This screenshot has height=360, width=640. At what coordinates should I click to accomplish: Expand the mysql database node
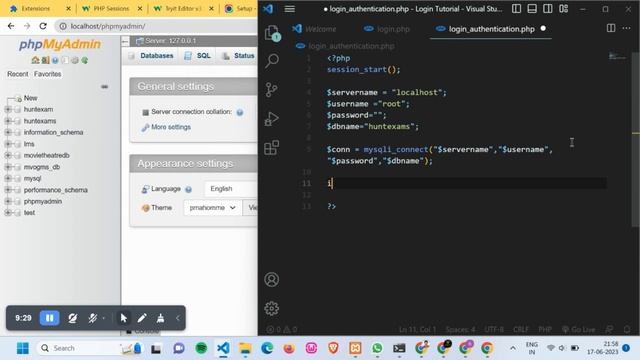pos(8,178)
